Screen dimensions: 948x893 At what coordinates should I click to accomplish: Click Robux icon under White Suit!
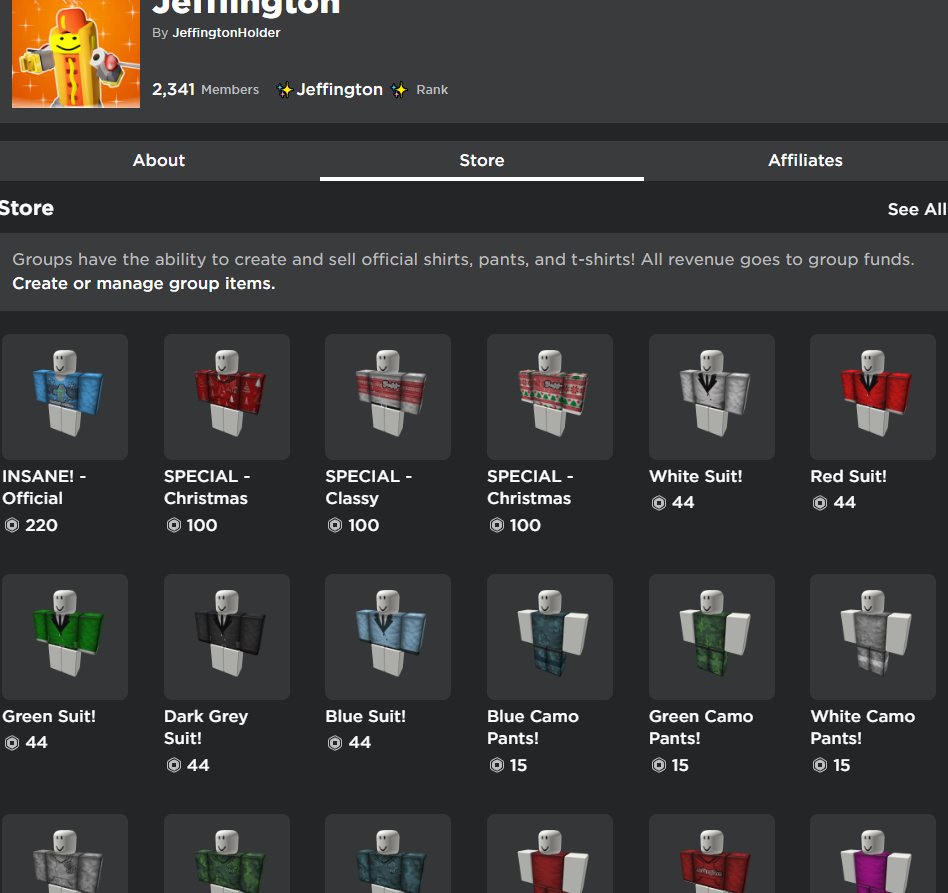click(x=659, y=503)
